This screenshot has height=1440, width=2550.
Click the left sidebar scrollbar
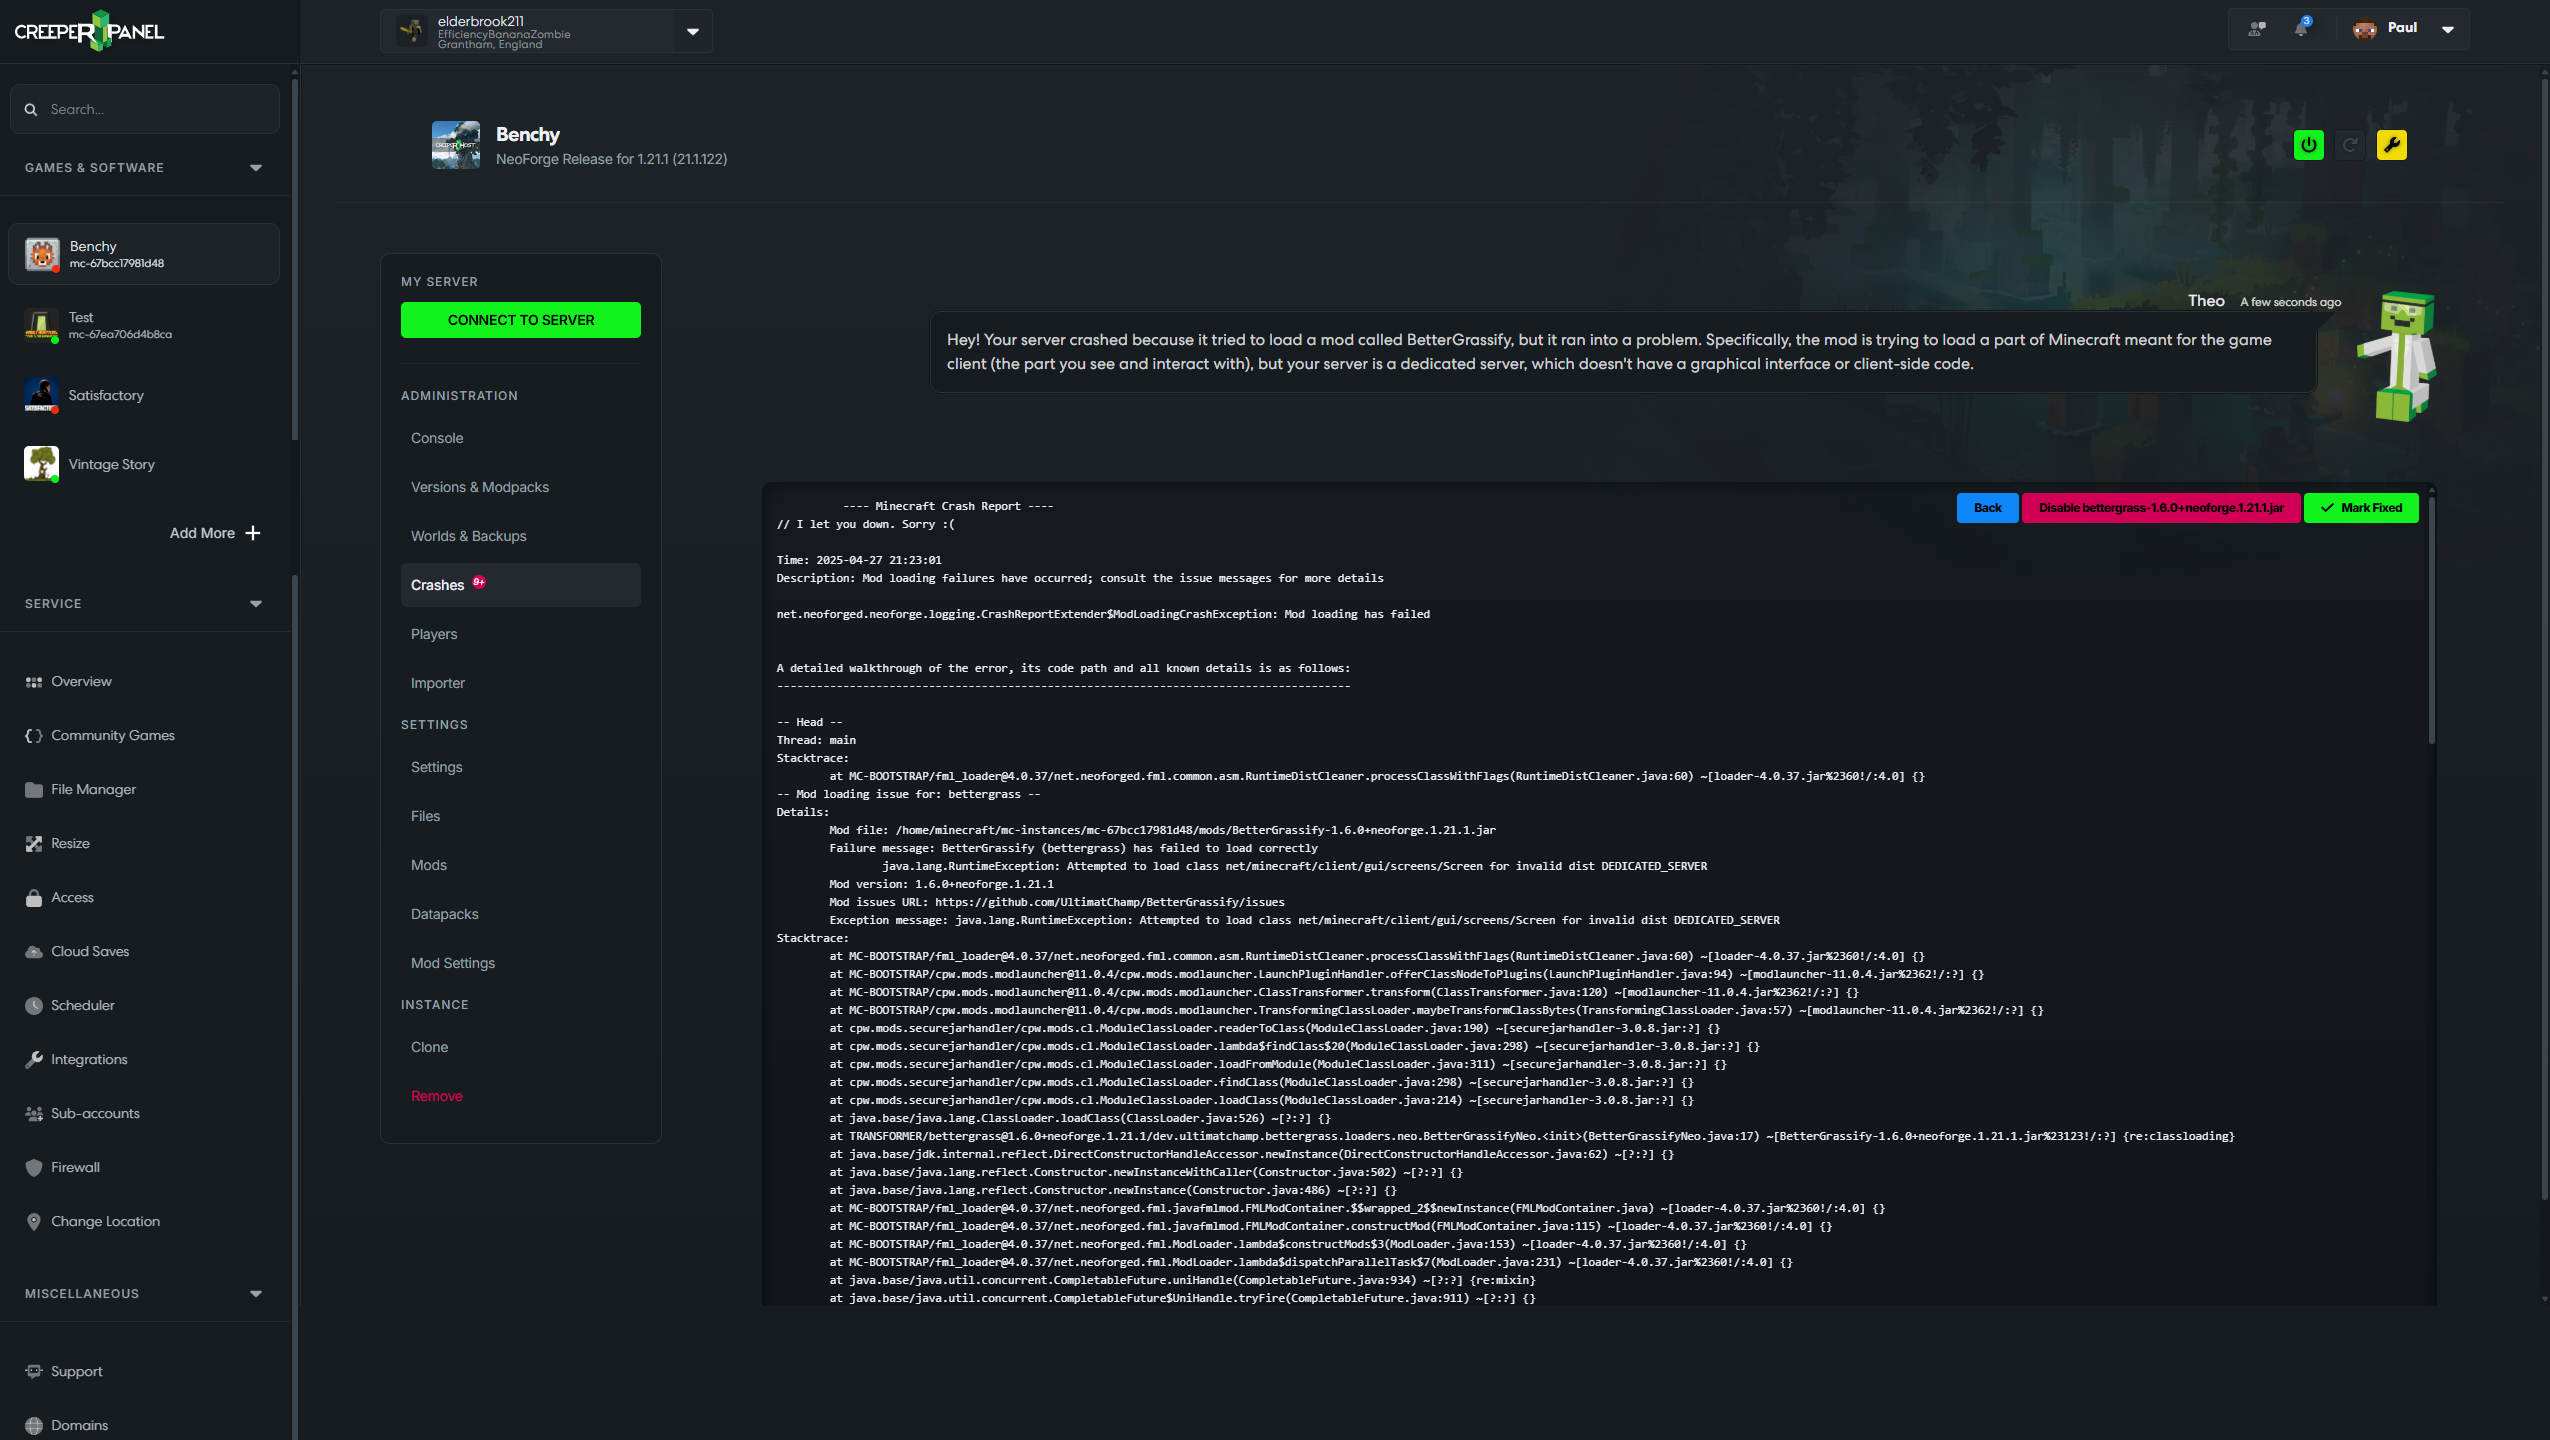293,260
